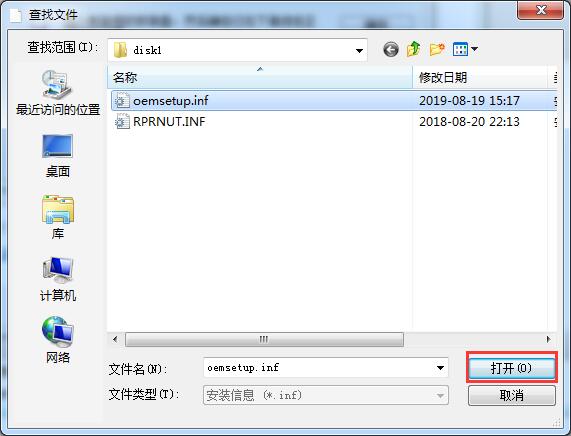Open Libraries (库) shortcut
This screenshot has height=436, width=571.
pyautogui.click(x=58, y=217)
